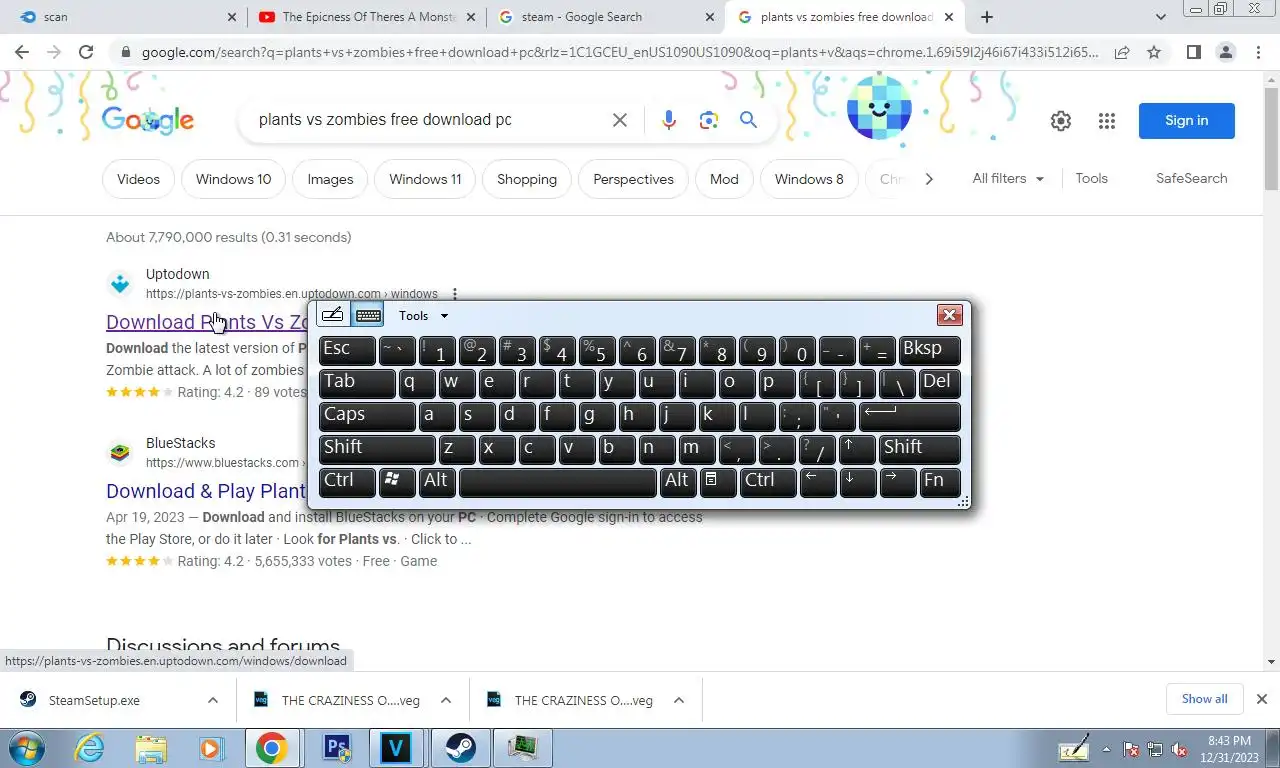
Task: Open Tools under search bar
Action: coord(1091,178)
